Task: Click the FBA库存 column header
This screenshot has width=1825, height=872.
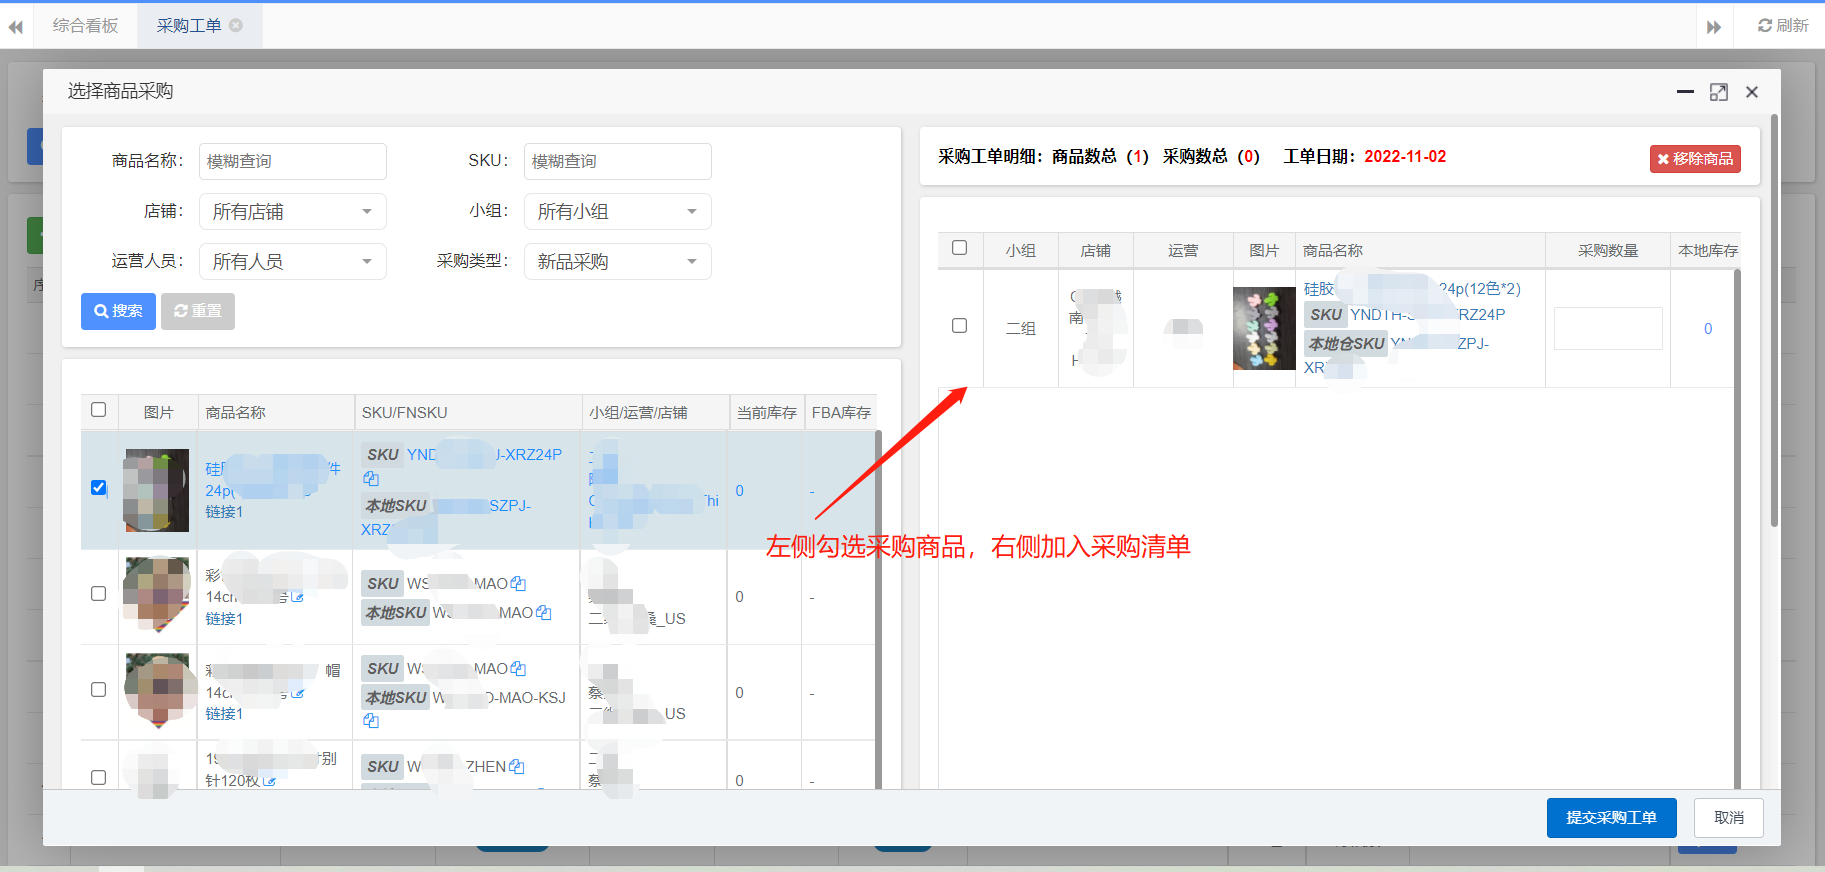Action: point(841,413)
